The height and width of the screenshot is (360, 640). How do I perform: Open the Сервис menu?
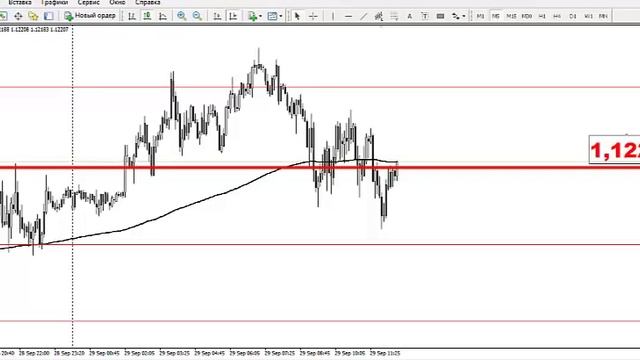click(89, 2)
